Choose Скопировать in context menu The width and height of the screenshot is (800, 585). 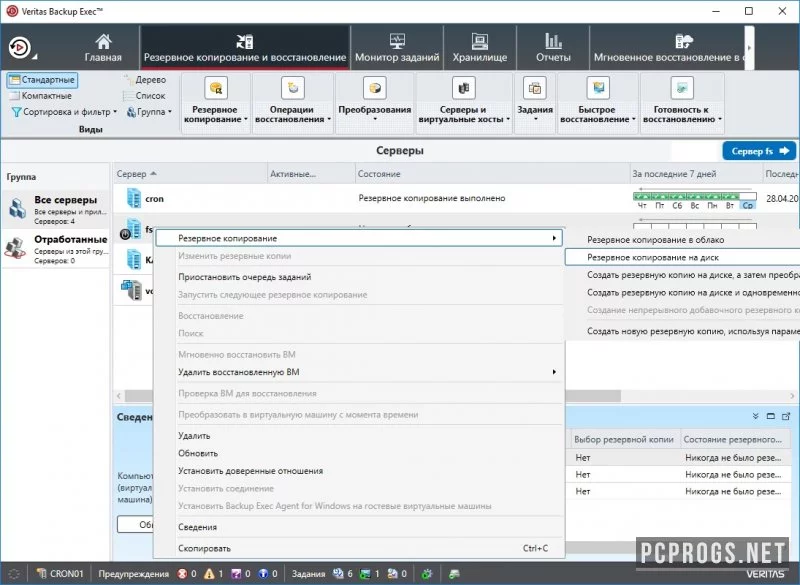(x=359, y=548)
